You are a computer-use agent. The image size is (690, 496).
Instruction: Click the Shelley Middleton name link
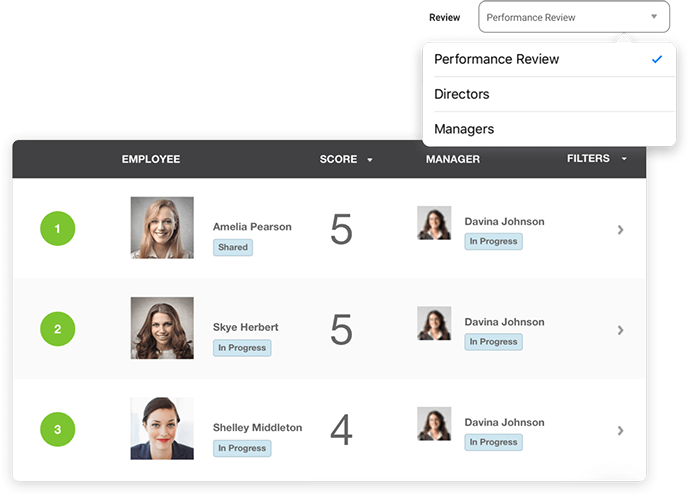[x=257, y=427]
